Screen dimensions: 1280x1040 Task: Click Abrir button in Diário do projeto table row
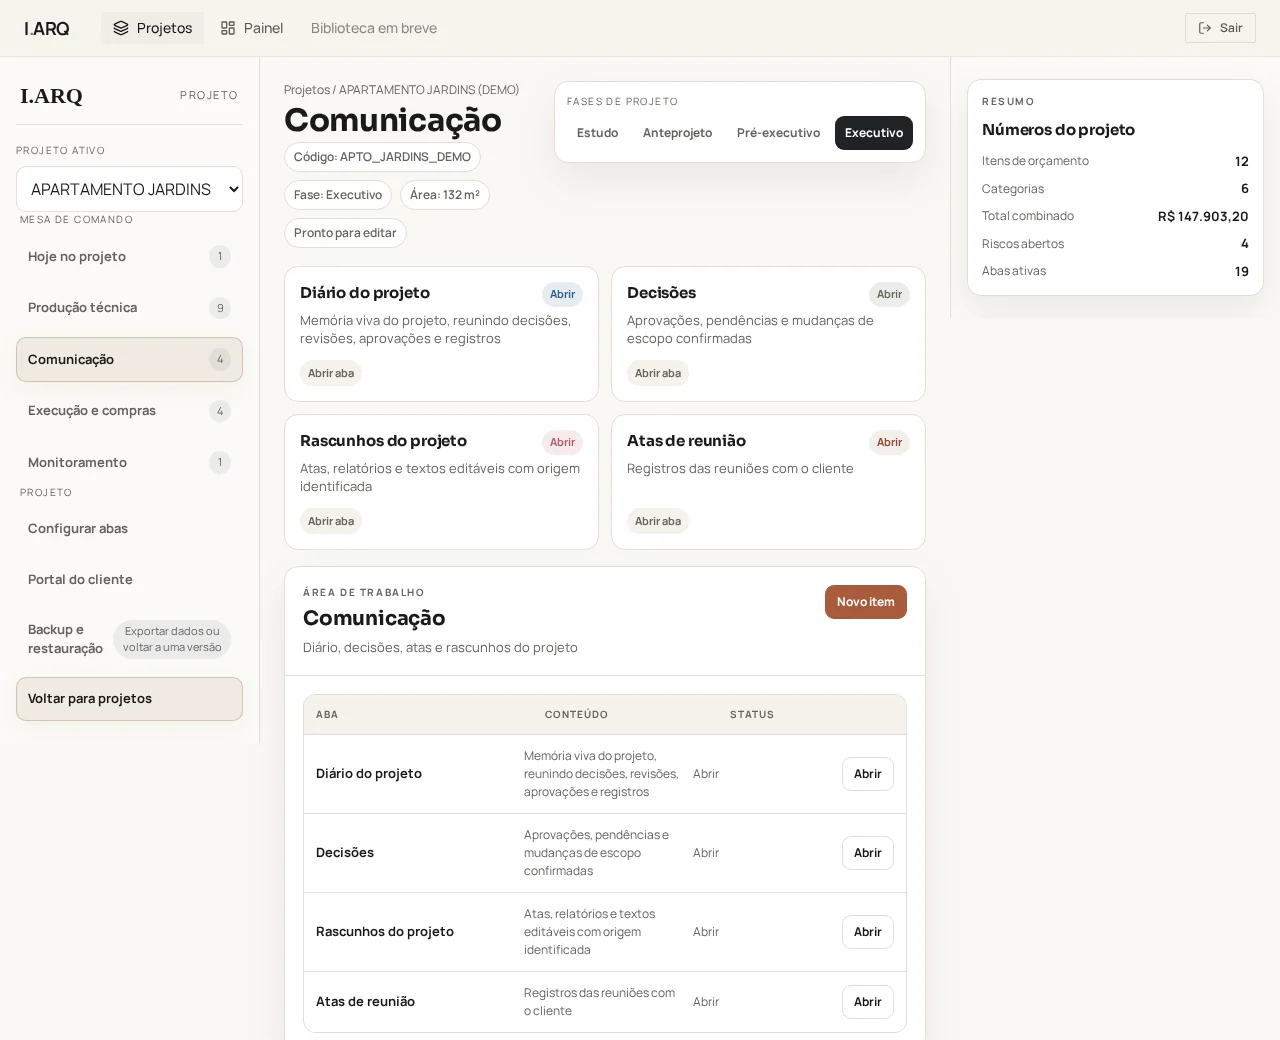coord(868,774)
